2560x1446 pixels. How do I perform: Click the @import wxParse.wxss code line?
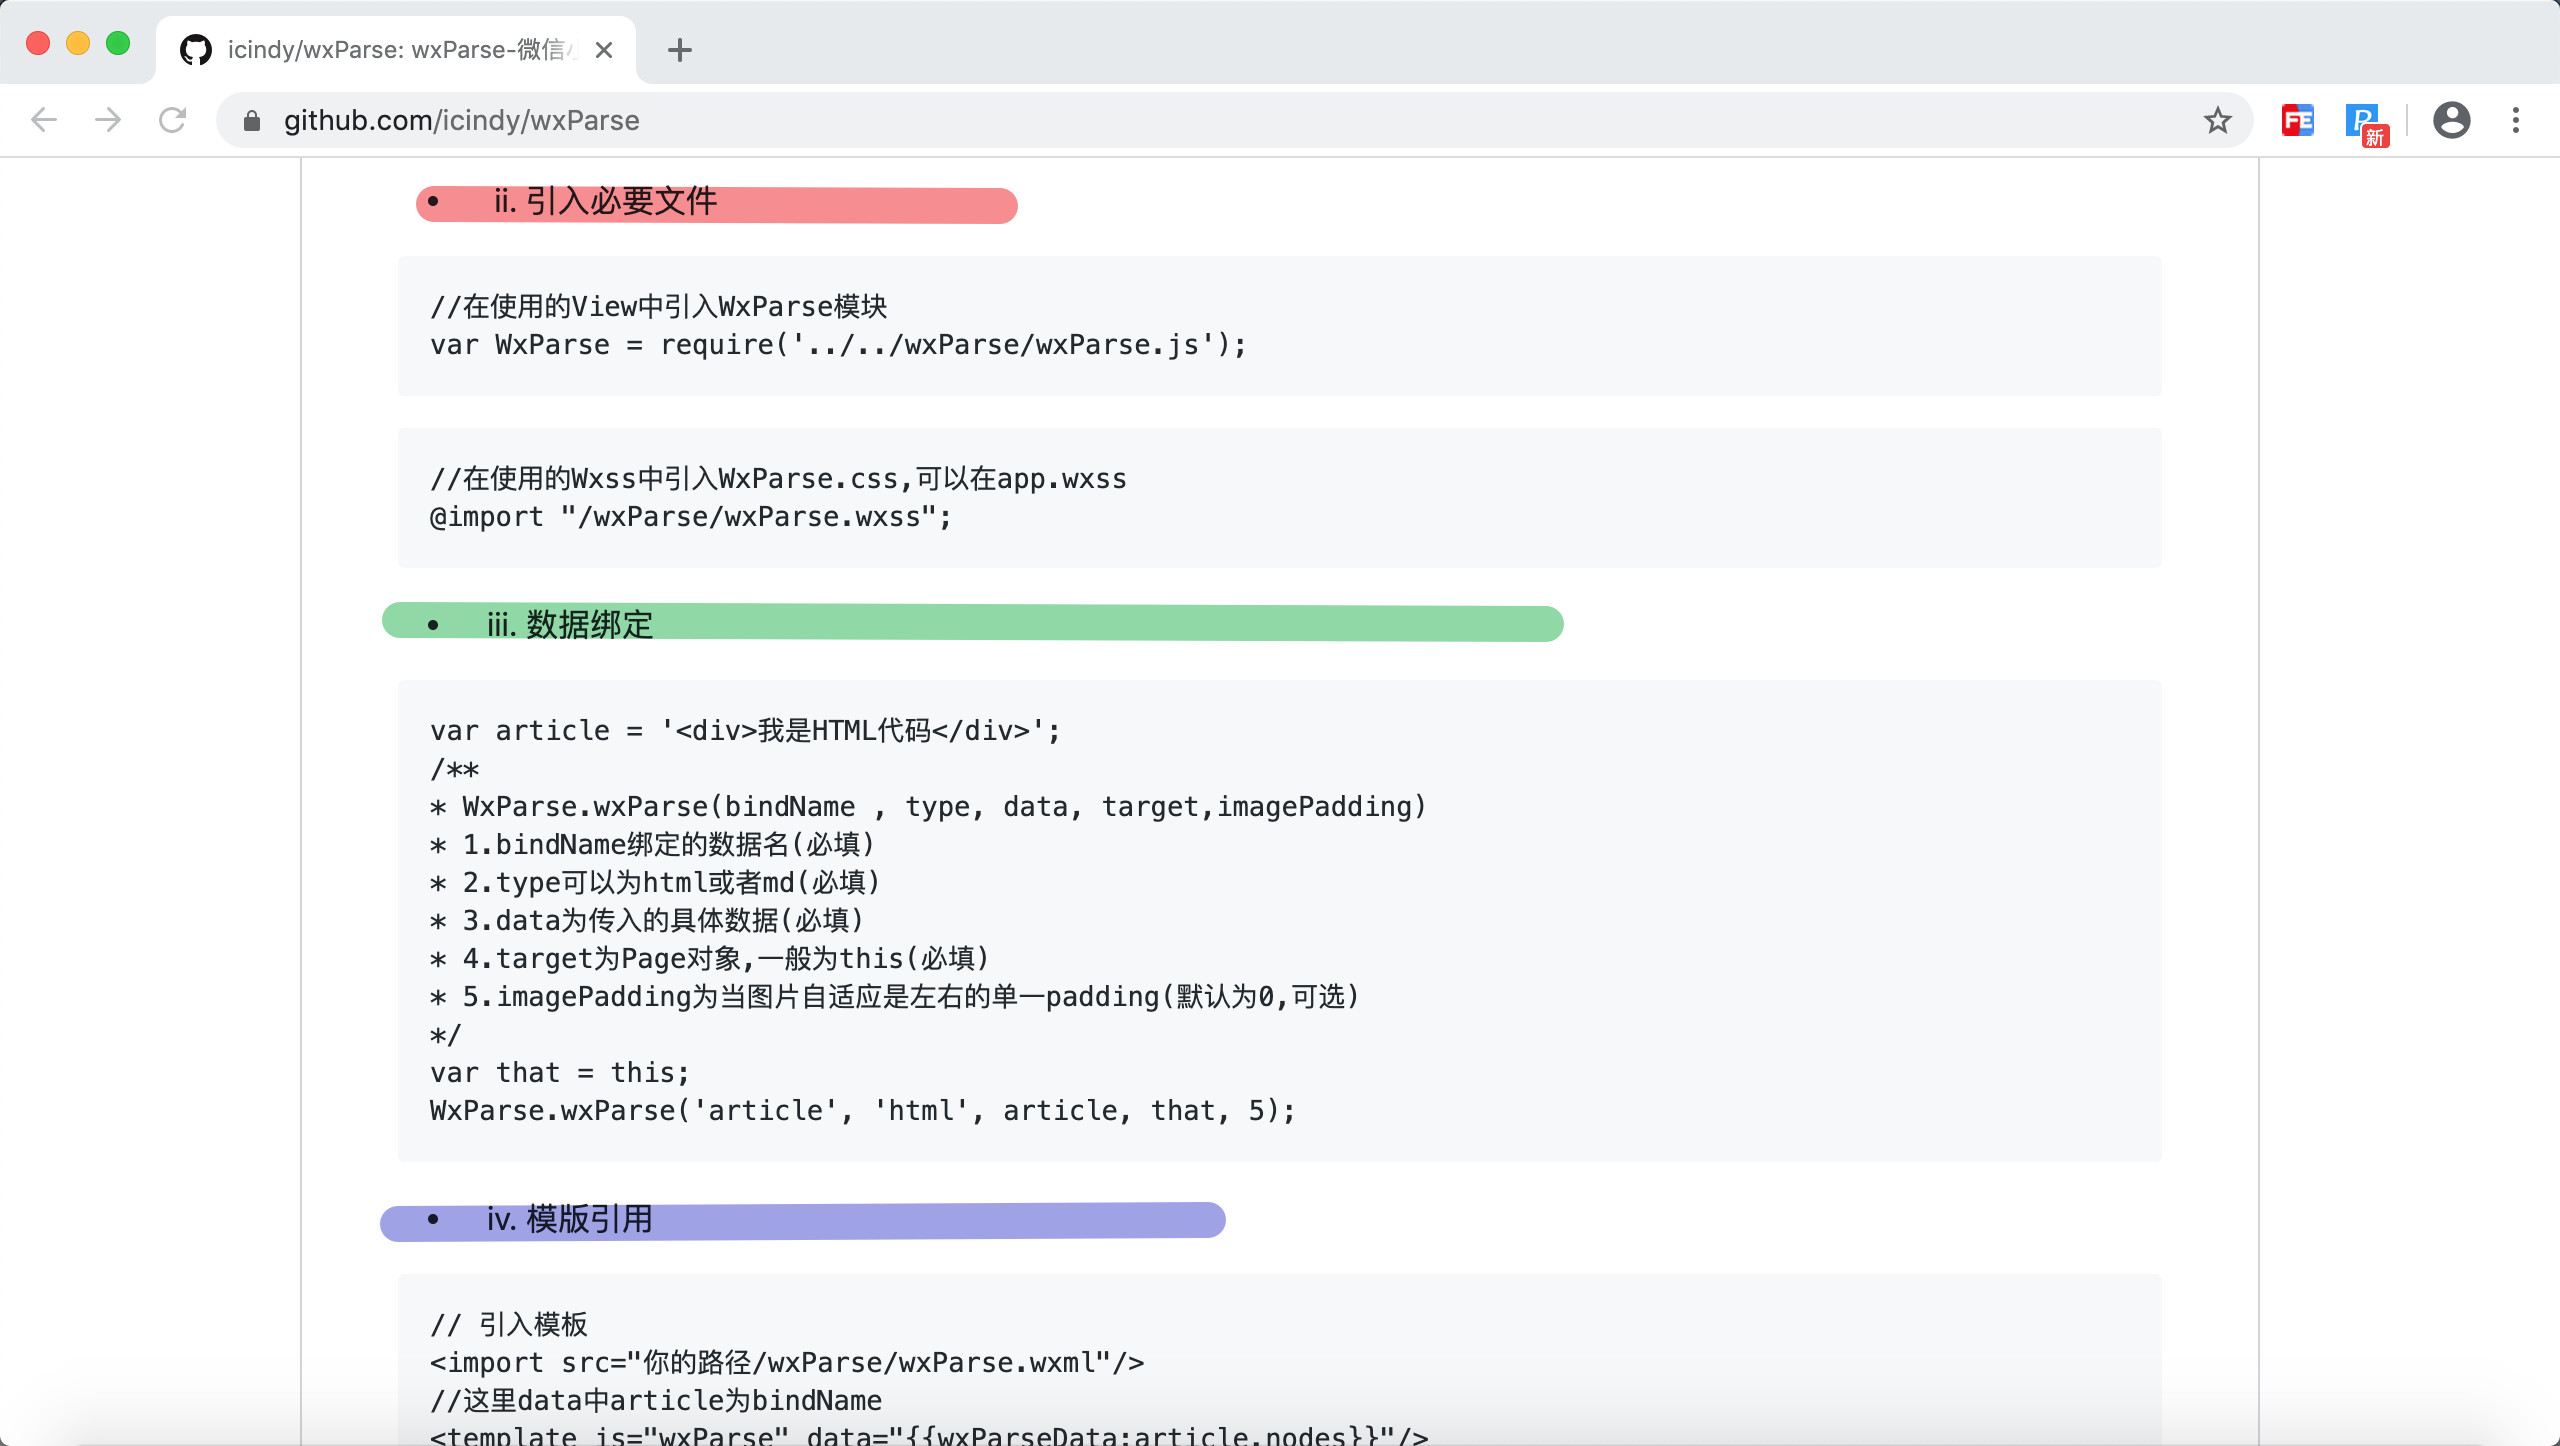click(690, 517)
